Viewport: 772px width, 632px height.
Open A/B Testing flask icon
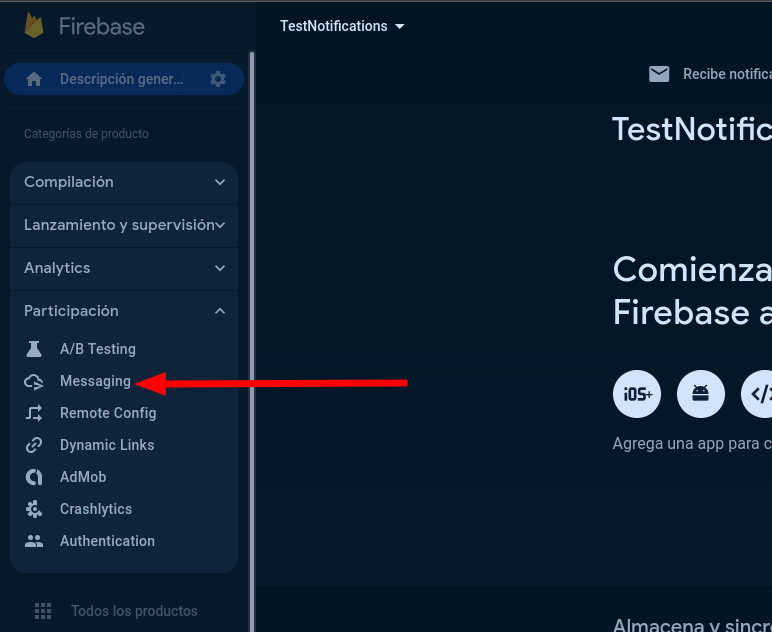[x=34, y=349]
